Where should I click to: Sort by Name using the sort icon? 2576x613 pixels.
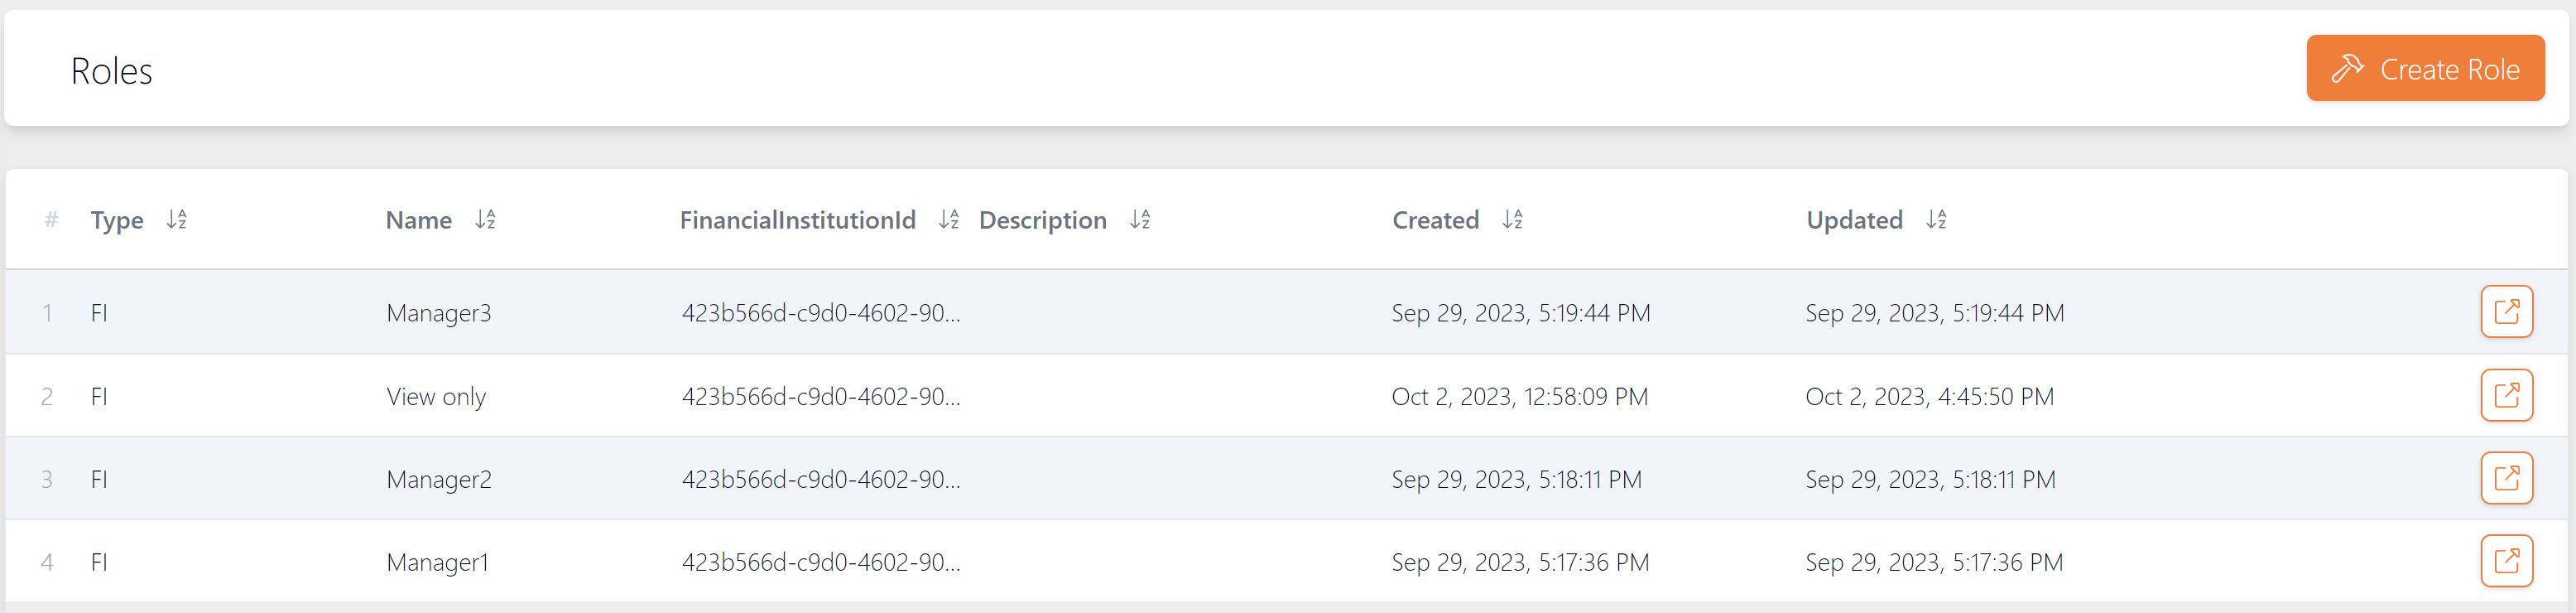[485, 219]
